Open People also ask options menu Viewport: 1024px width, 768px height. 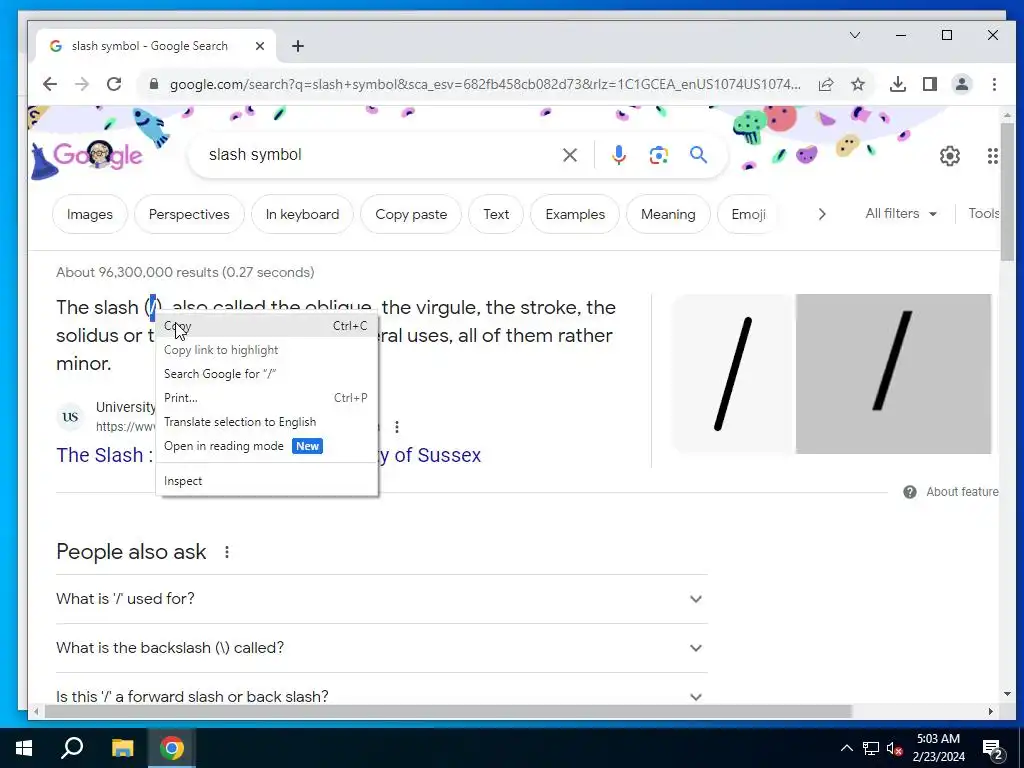pos(227,552)
